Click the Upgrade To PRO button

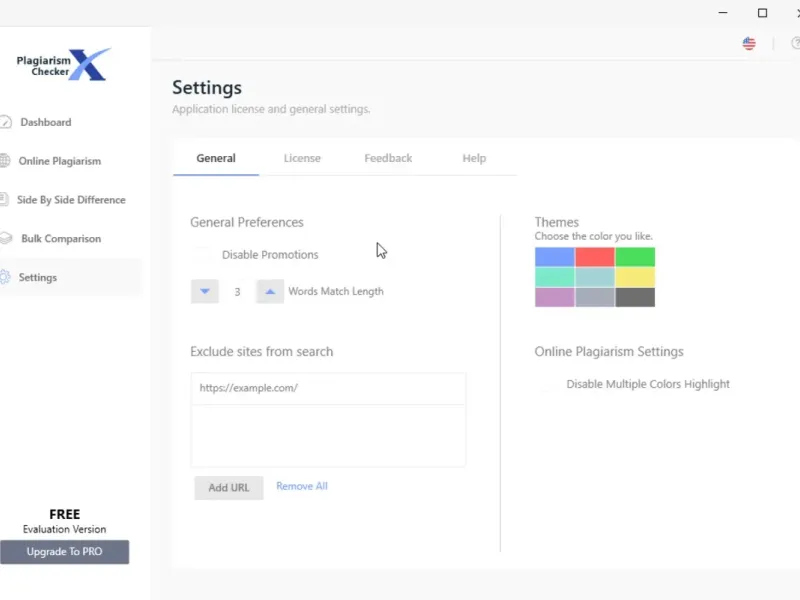[x=65, y=552]
